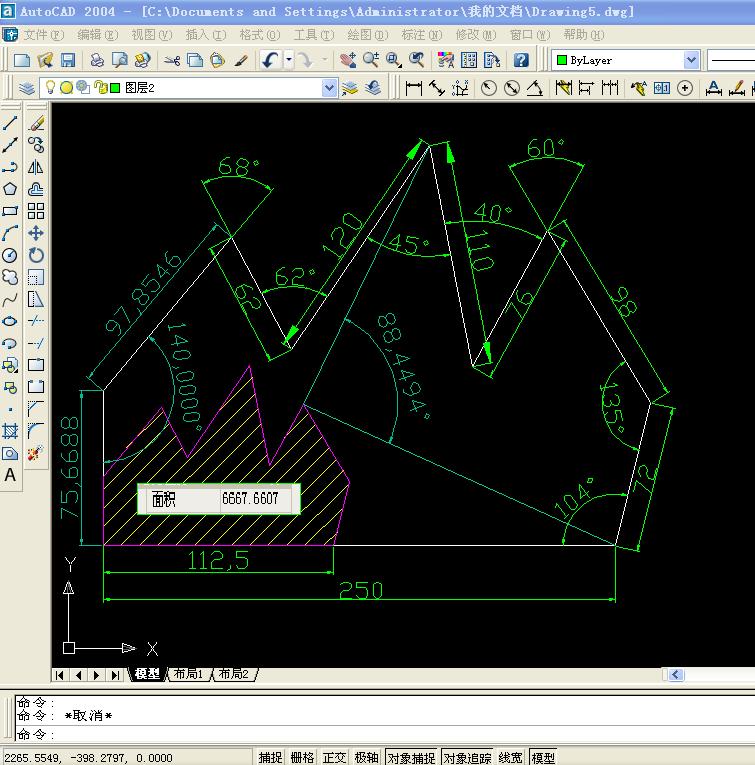Select the Rotate modify tool

tap(36, 255)
